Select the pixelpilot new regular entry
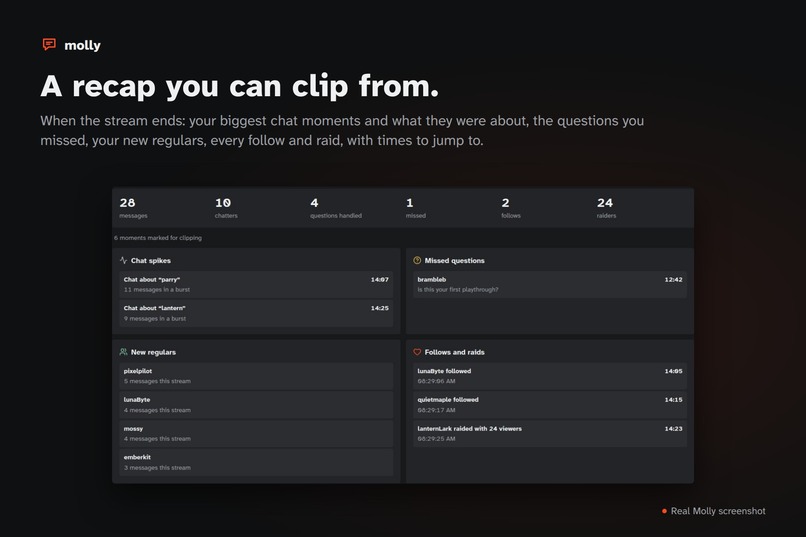The height and width of the screenshot is (537, 806). click(256, 376)
